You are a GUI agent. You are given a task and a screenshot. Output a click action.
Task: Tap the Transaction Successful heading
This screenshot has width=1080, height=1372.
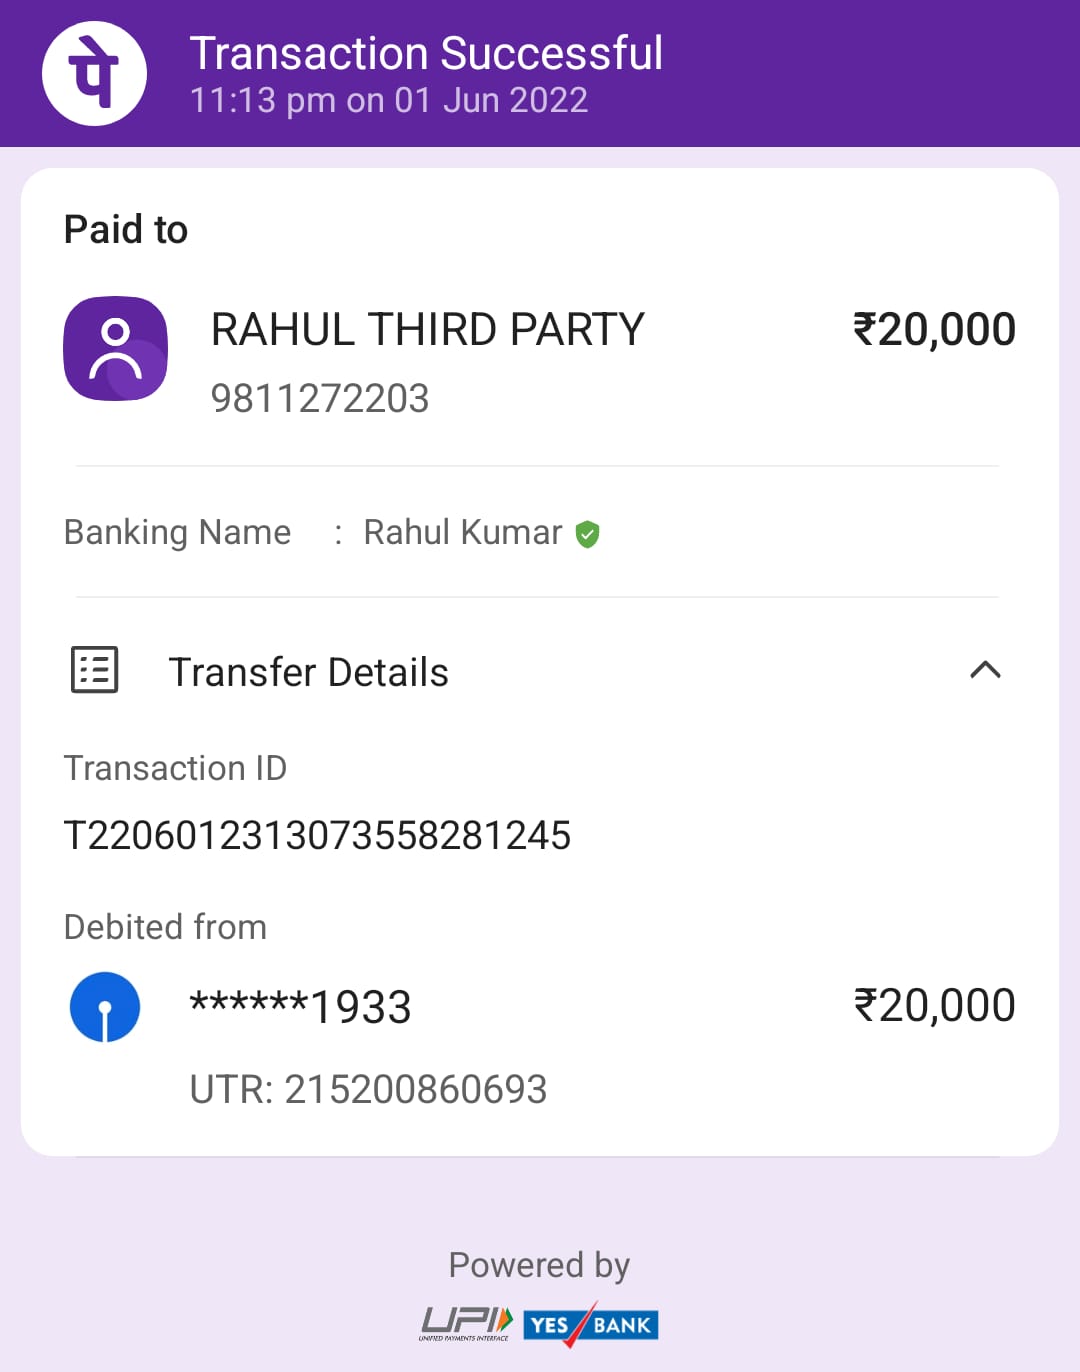click(x=427, y=54)
